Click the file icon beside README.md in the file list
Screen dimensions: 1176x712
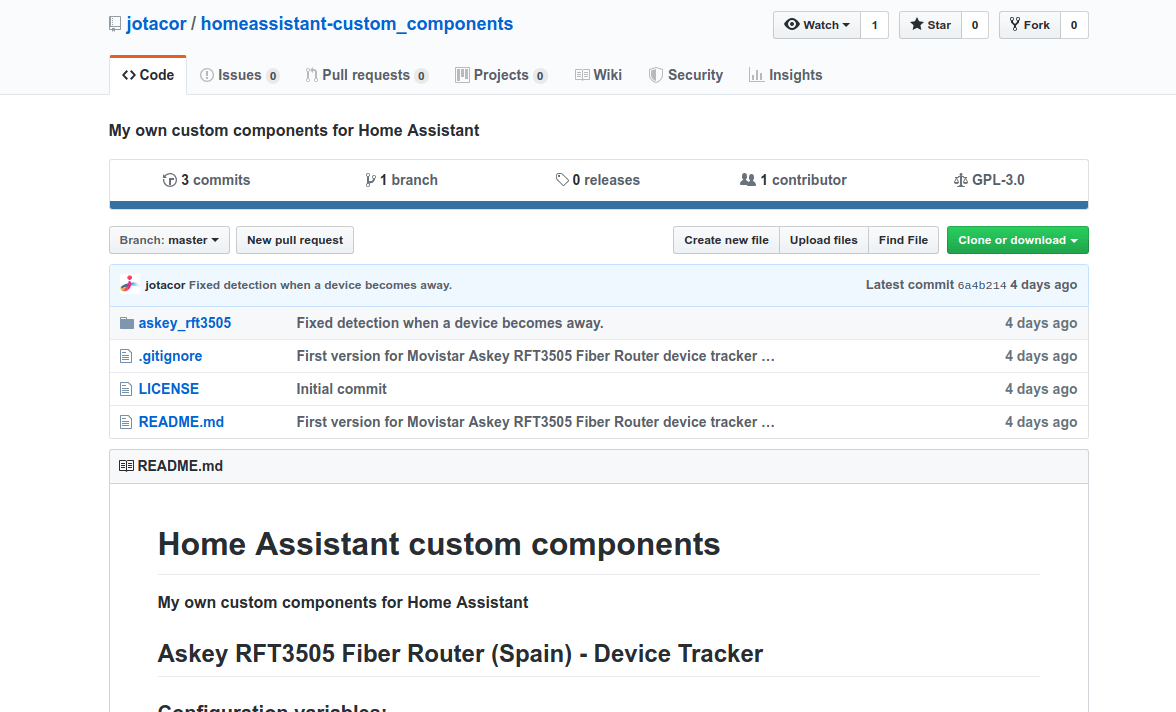click(x=126, y=422)
